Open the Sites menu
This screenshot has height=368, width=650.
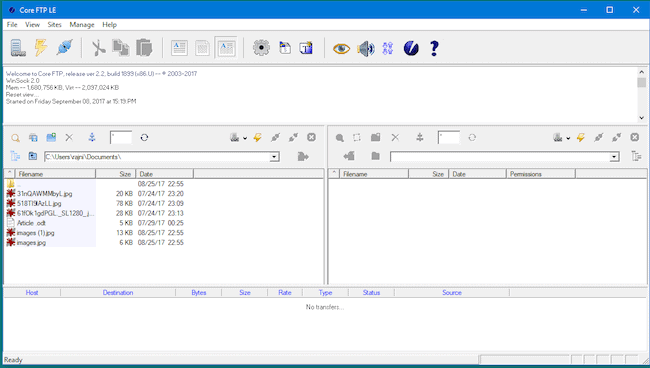coord(54,25)
